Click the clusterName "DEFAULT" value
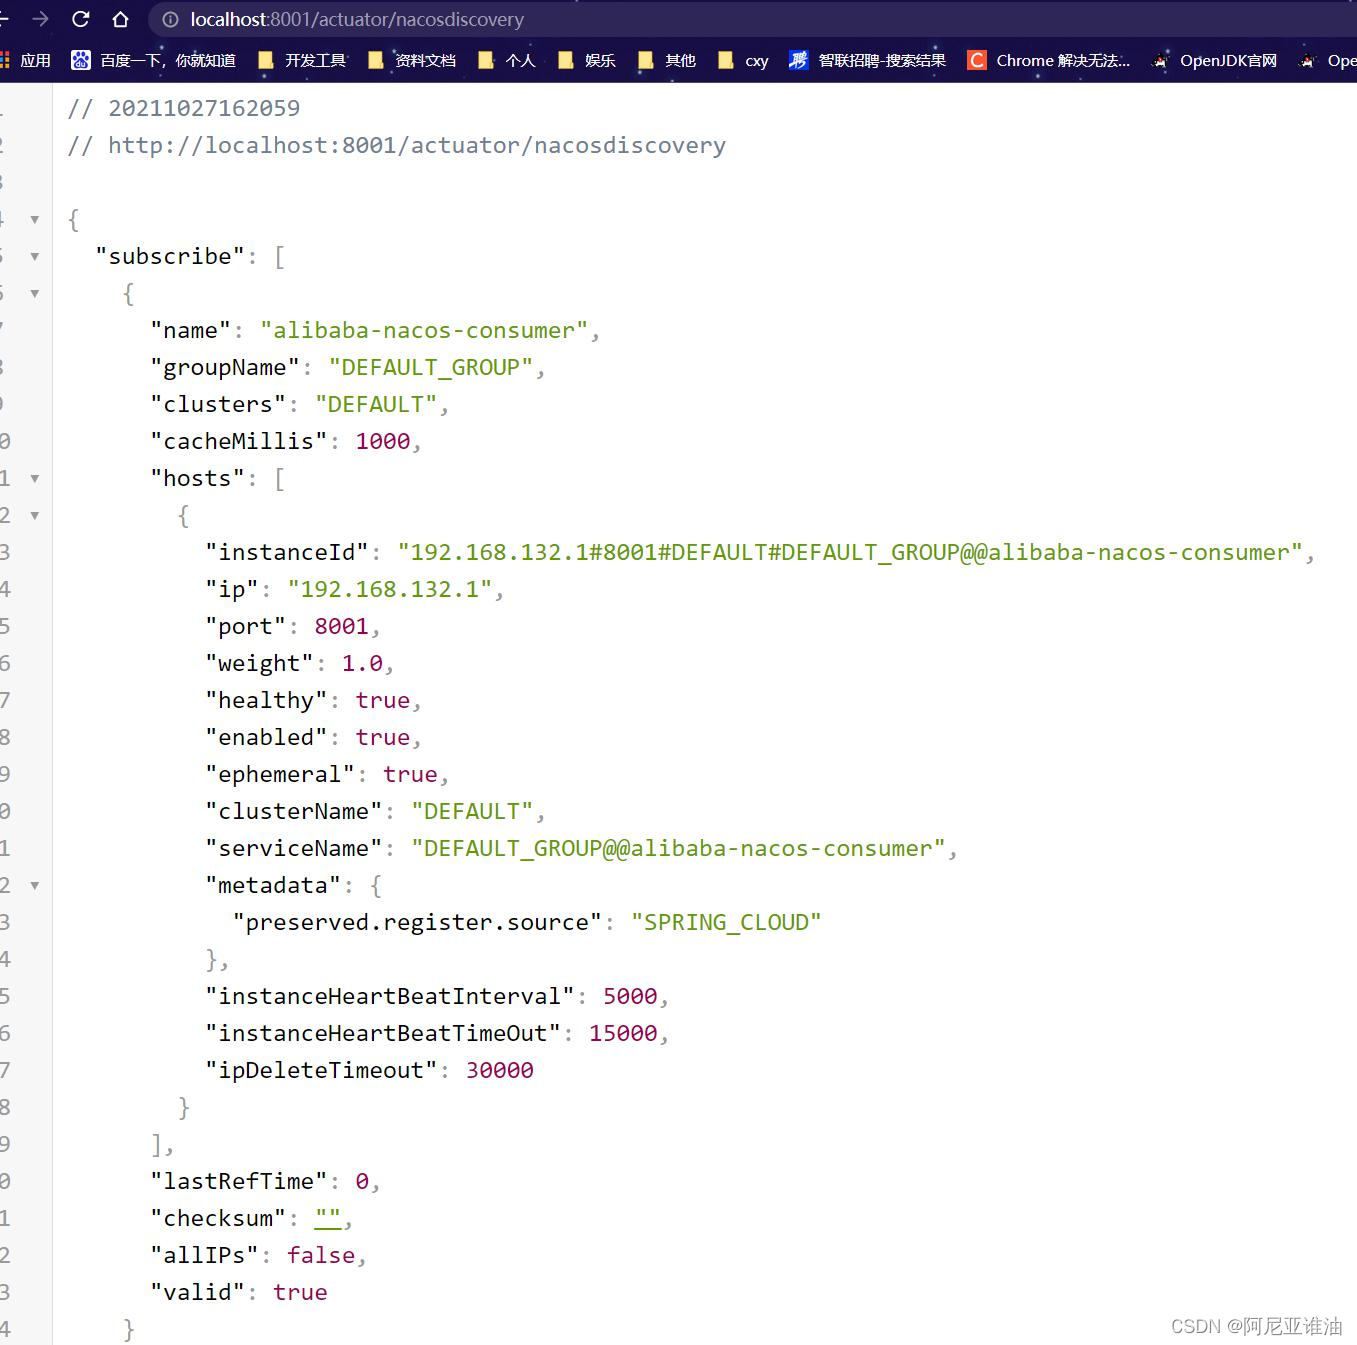The image size is (1357, 1345). pos(472,811)
